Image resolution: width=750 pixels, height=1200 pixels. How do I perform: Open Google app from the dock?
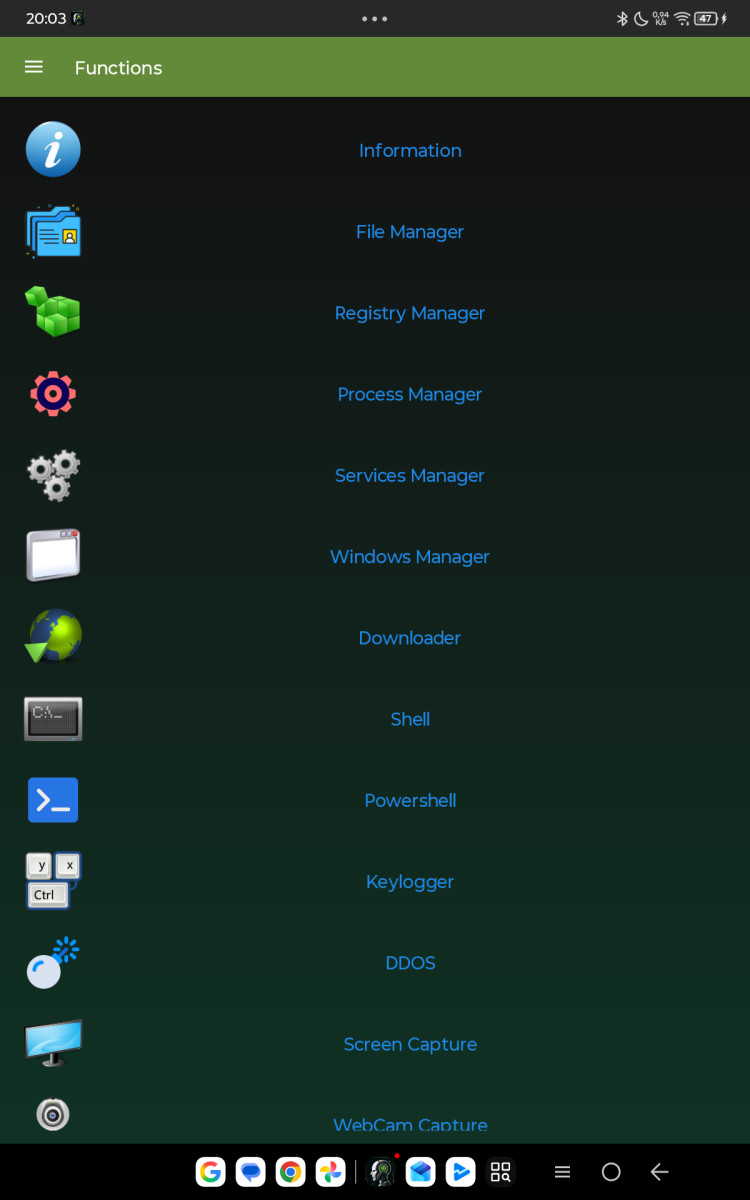pos(210,1172)
